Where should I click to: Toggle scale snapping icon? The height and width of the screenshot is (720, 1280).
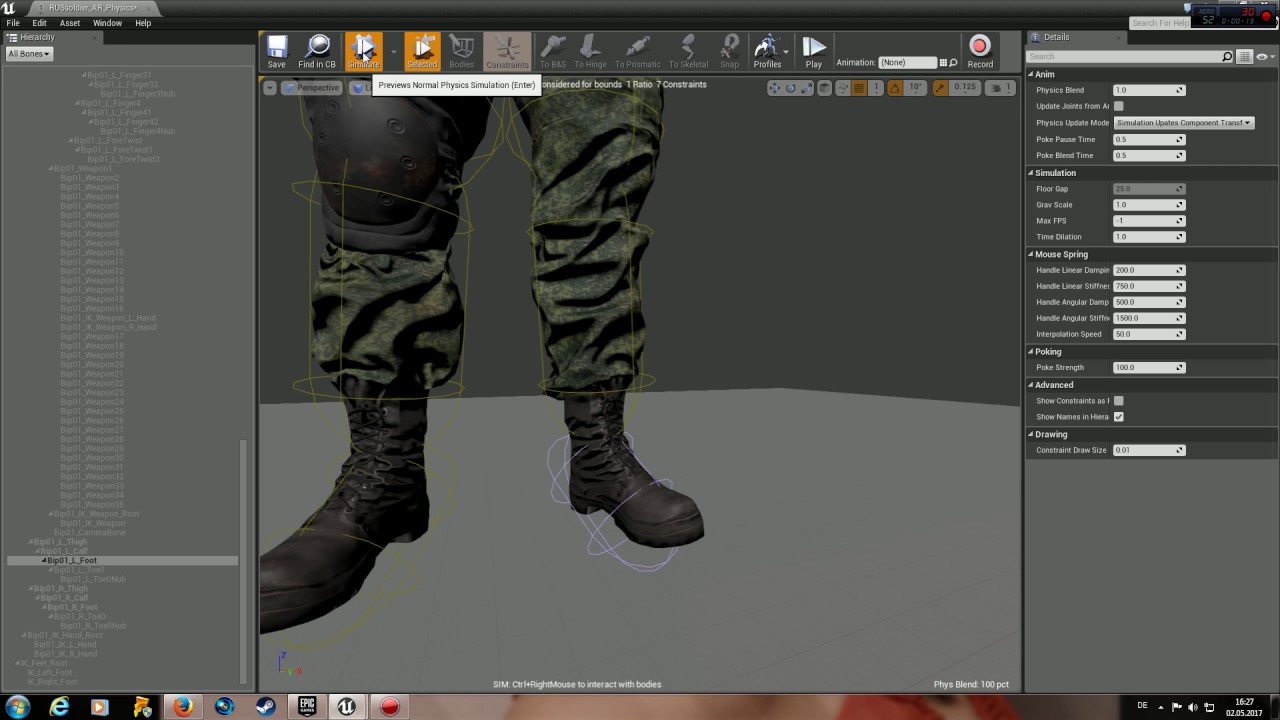tap(940, 88)
